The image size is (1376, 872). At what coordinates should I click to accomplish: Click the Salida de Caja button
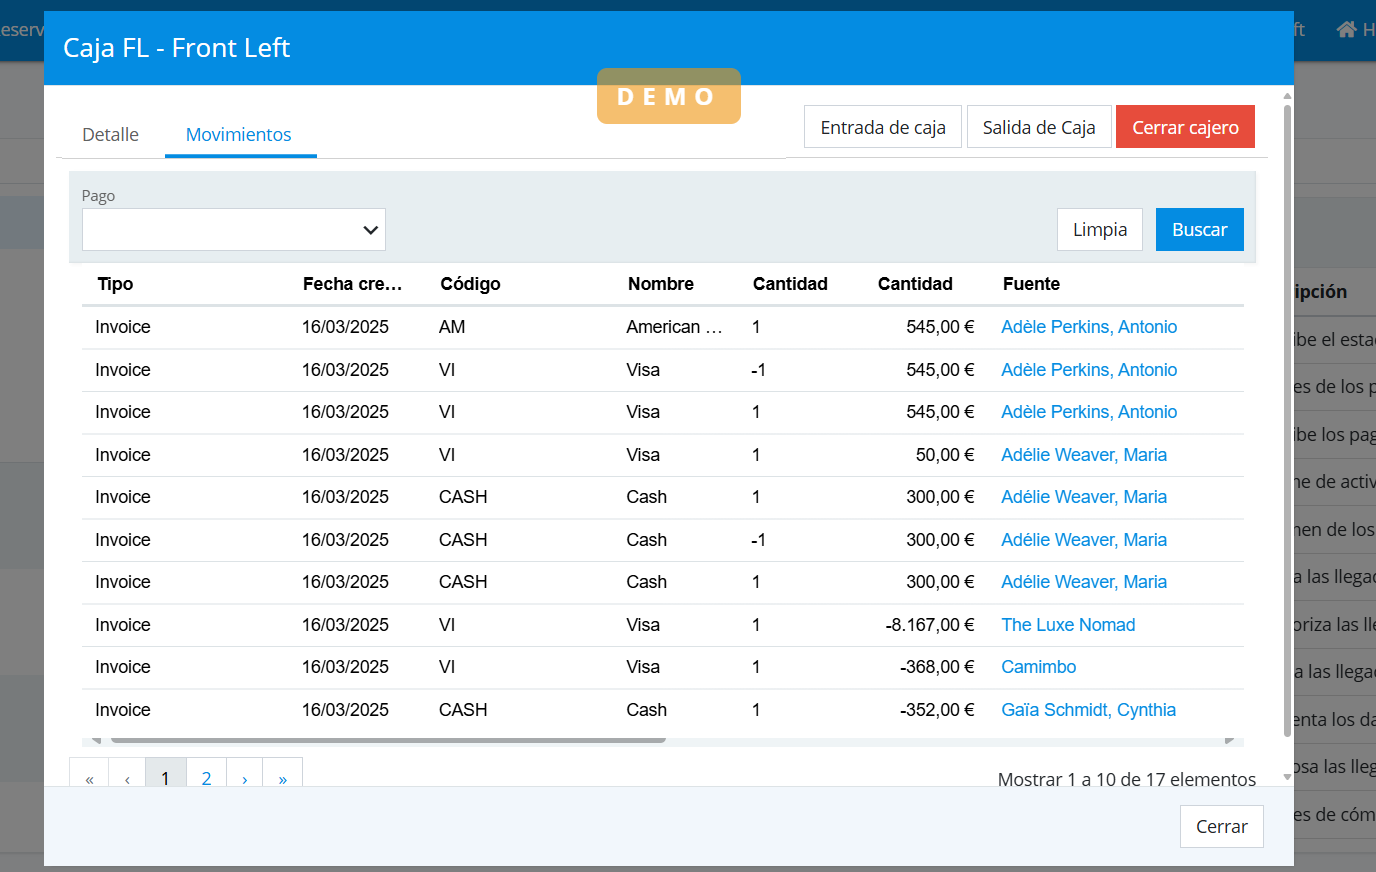[x=1039, y=127]
